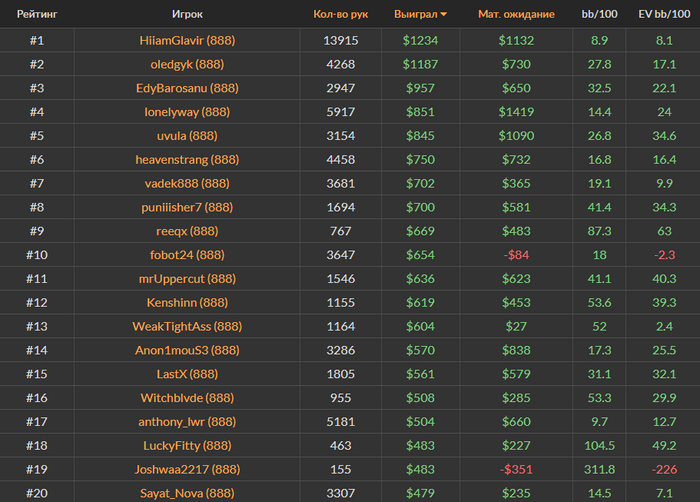Sort by Выиграл column header
Viewport: 700px width, 502px height.
[420, 15]
